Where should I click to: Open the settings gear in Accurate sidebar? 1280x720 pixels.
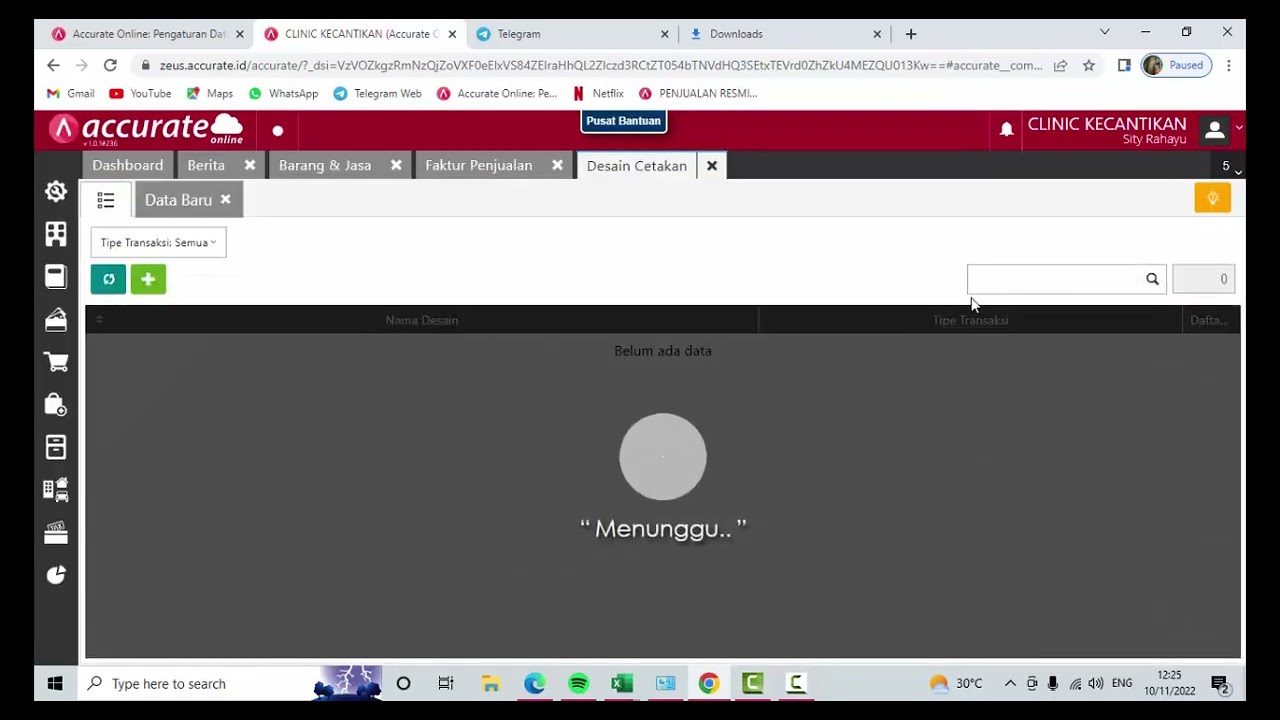pos(56,191)
